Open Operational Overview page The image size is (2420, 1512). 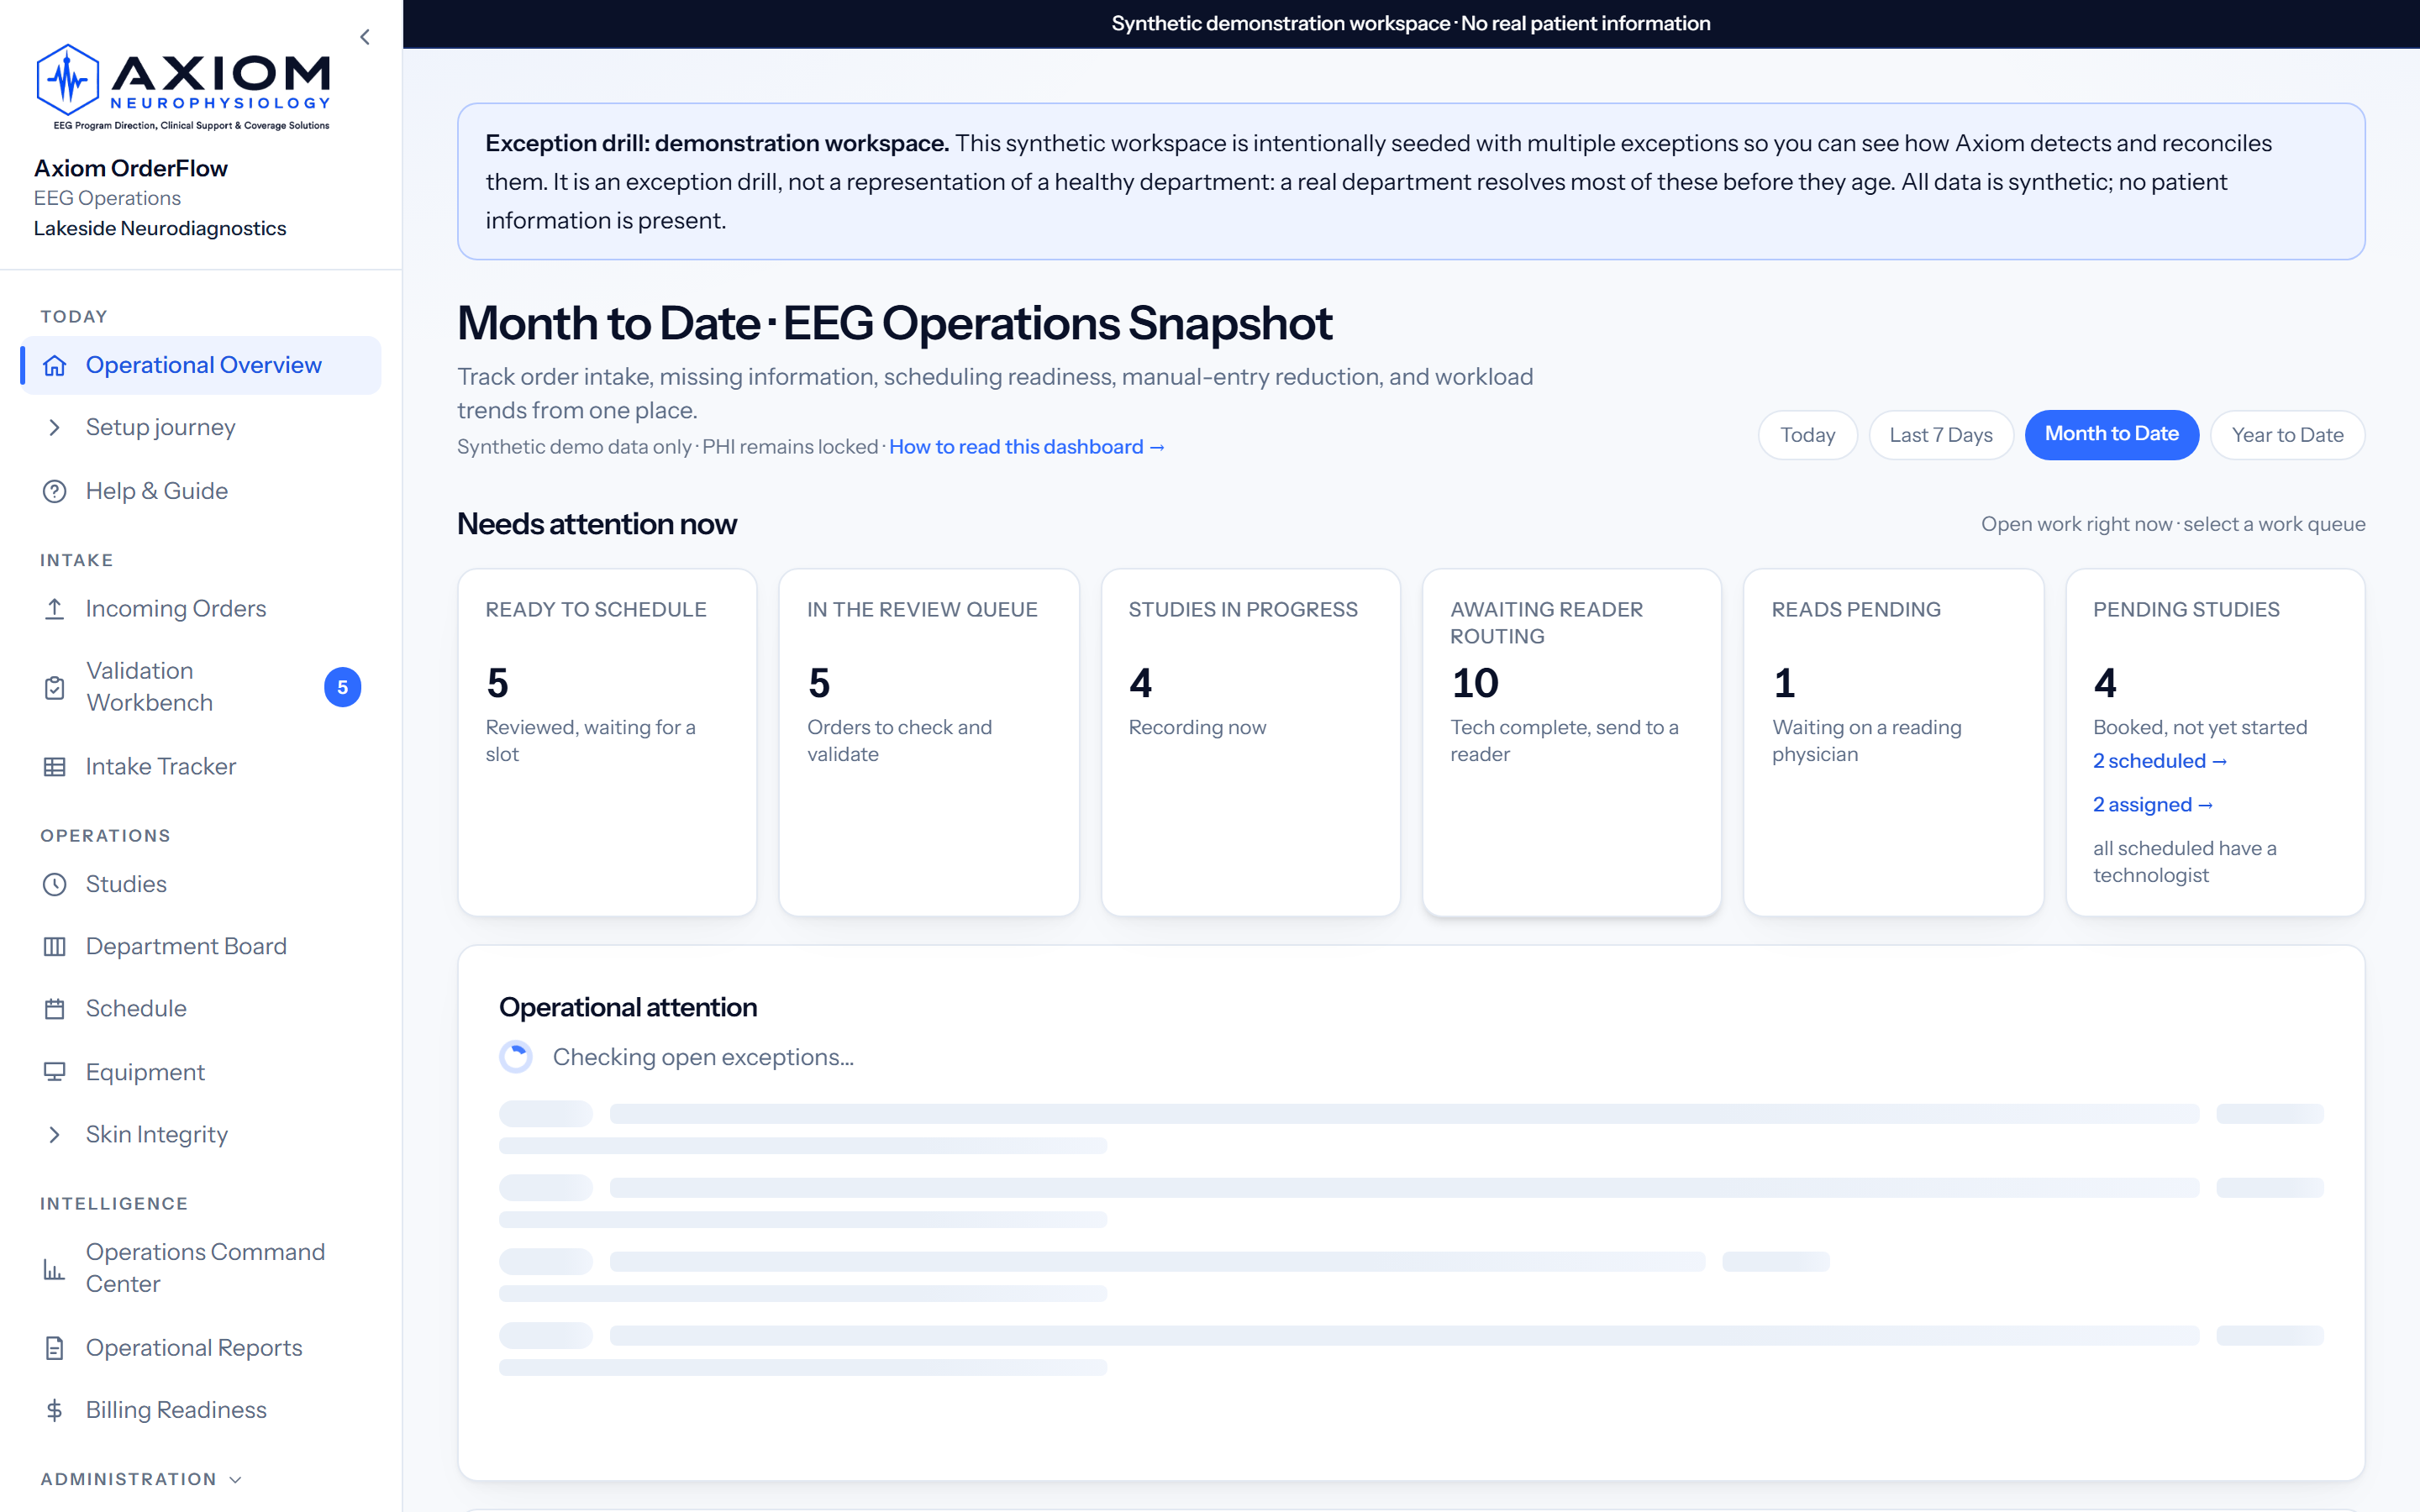(x=200, y=365)
